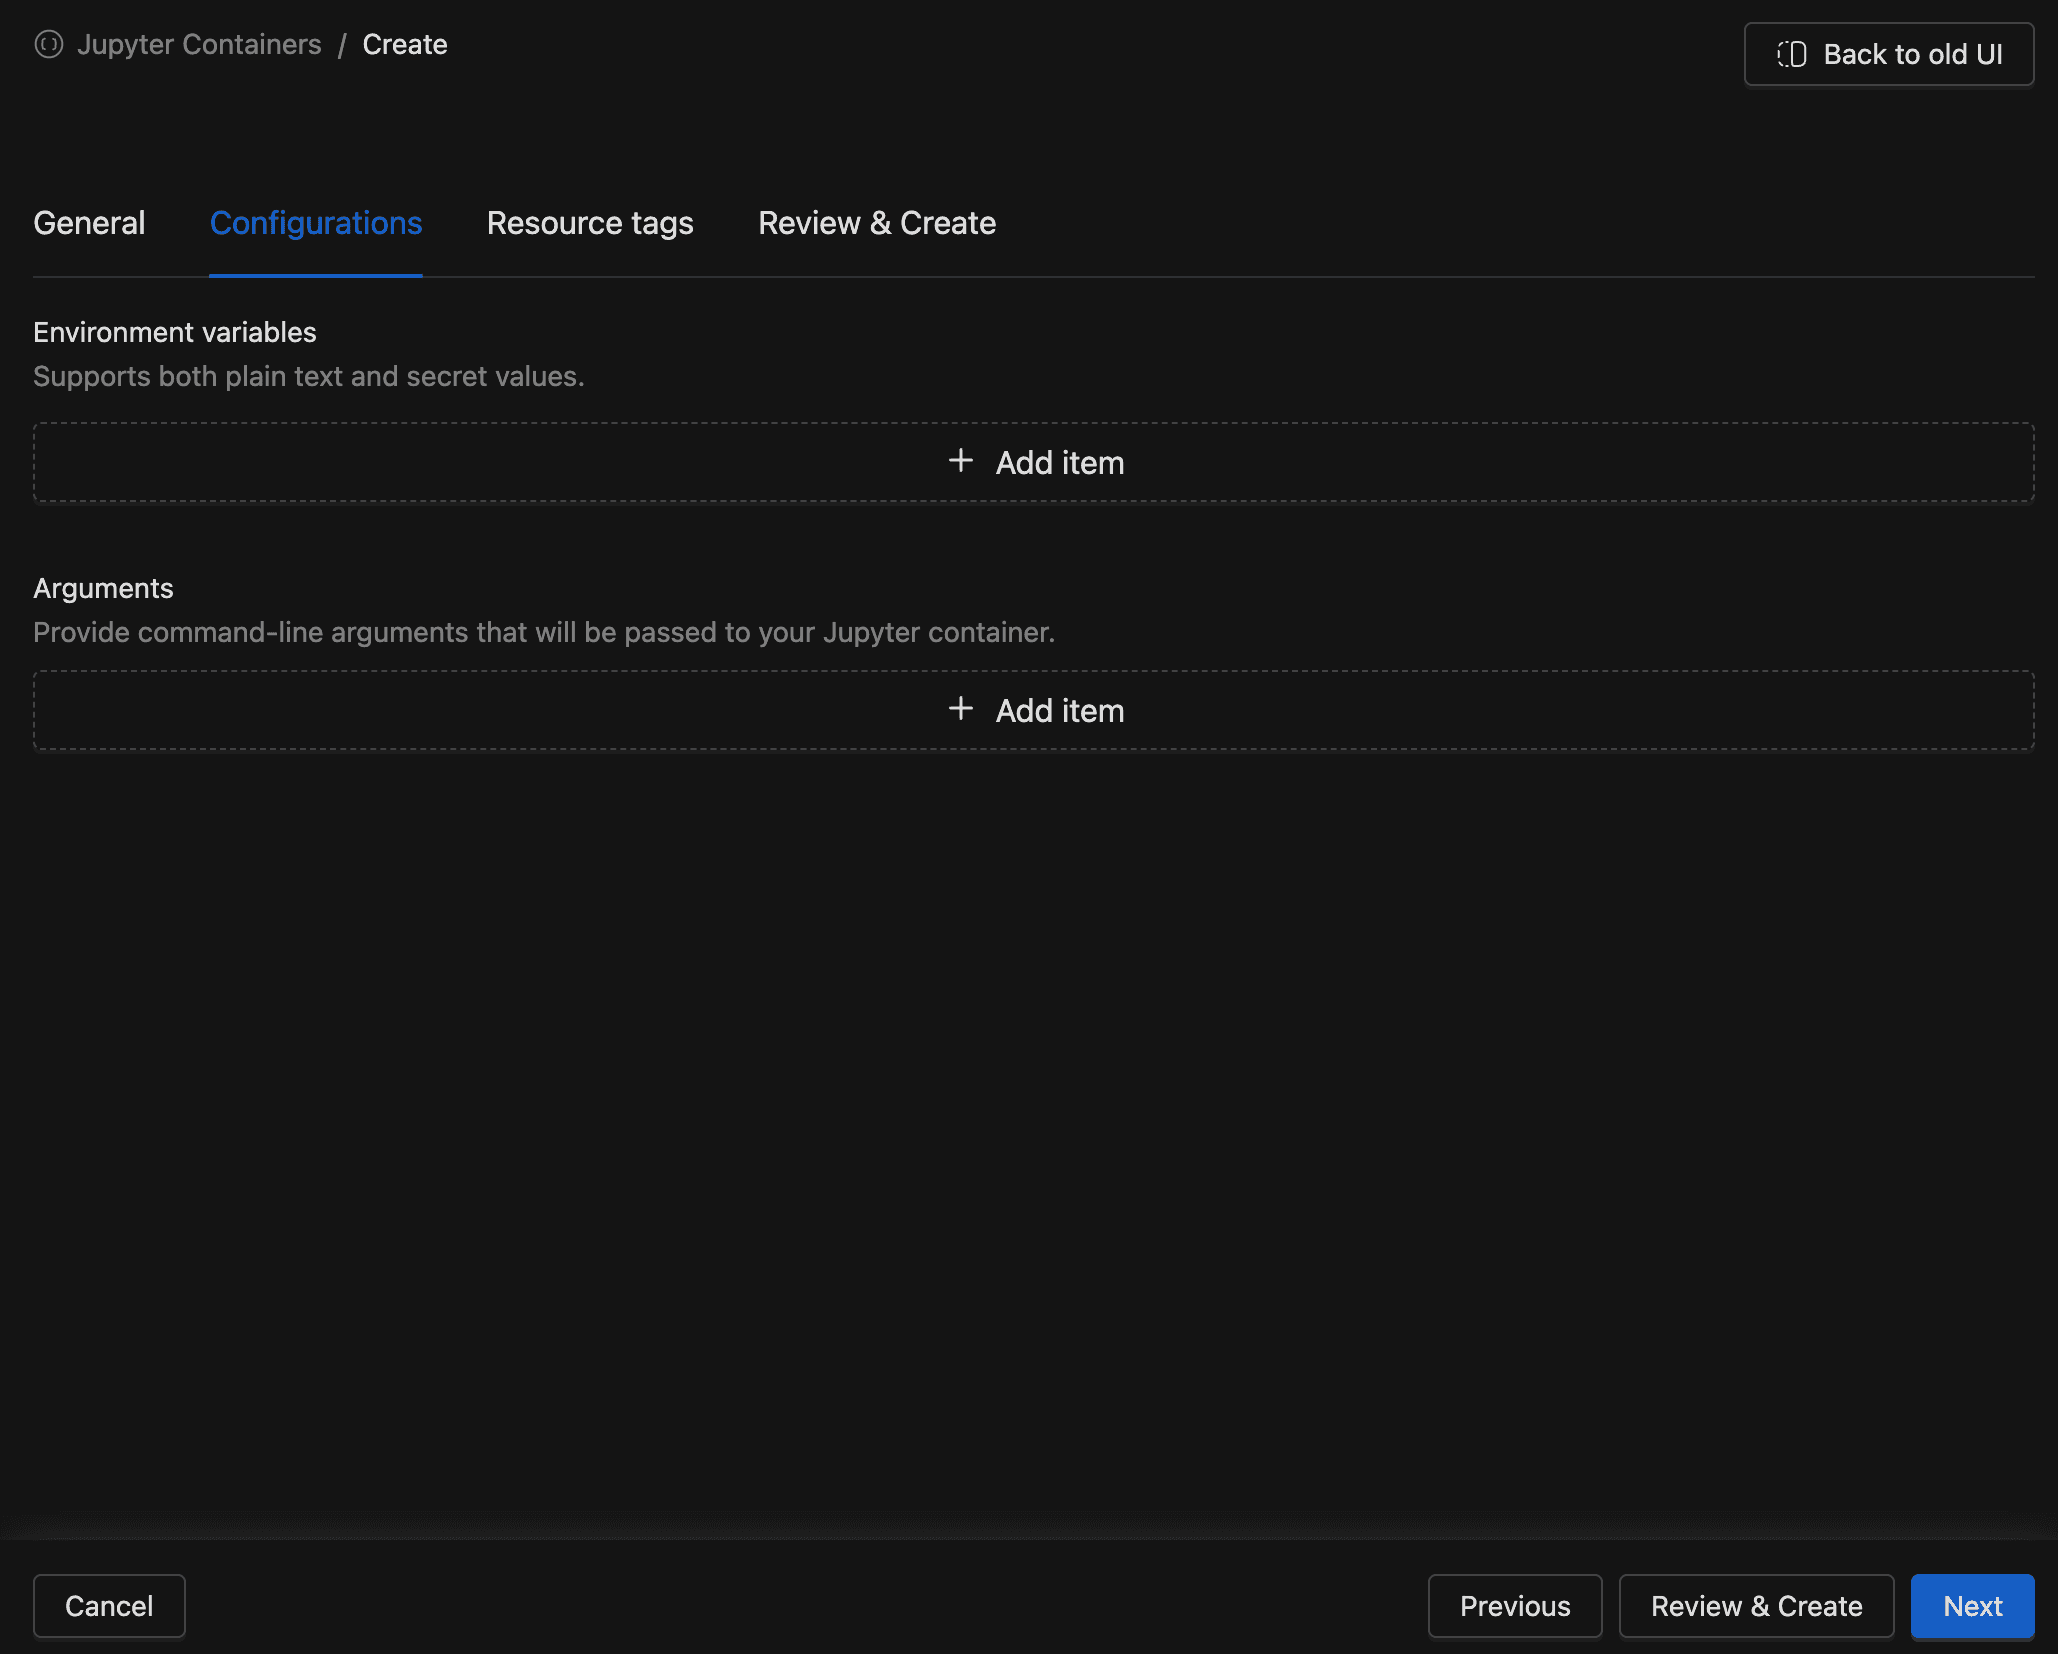The image size is (2058, 1654).
Task: Go to Review & Create tab
Action: 877,223
